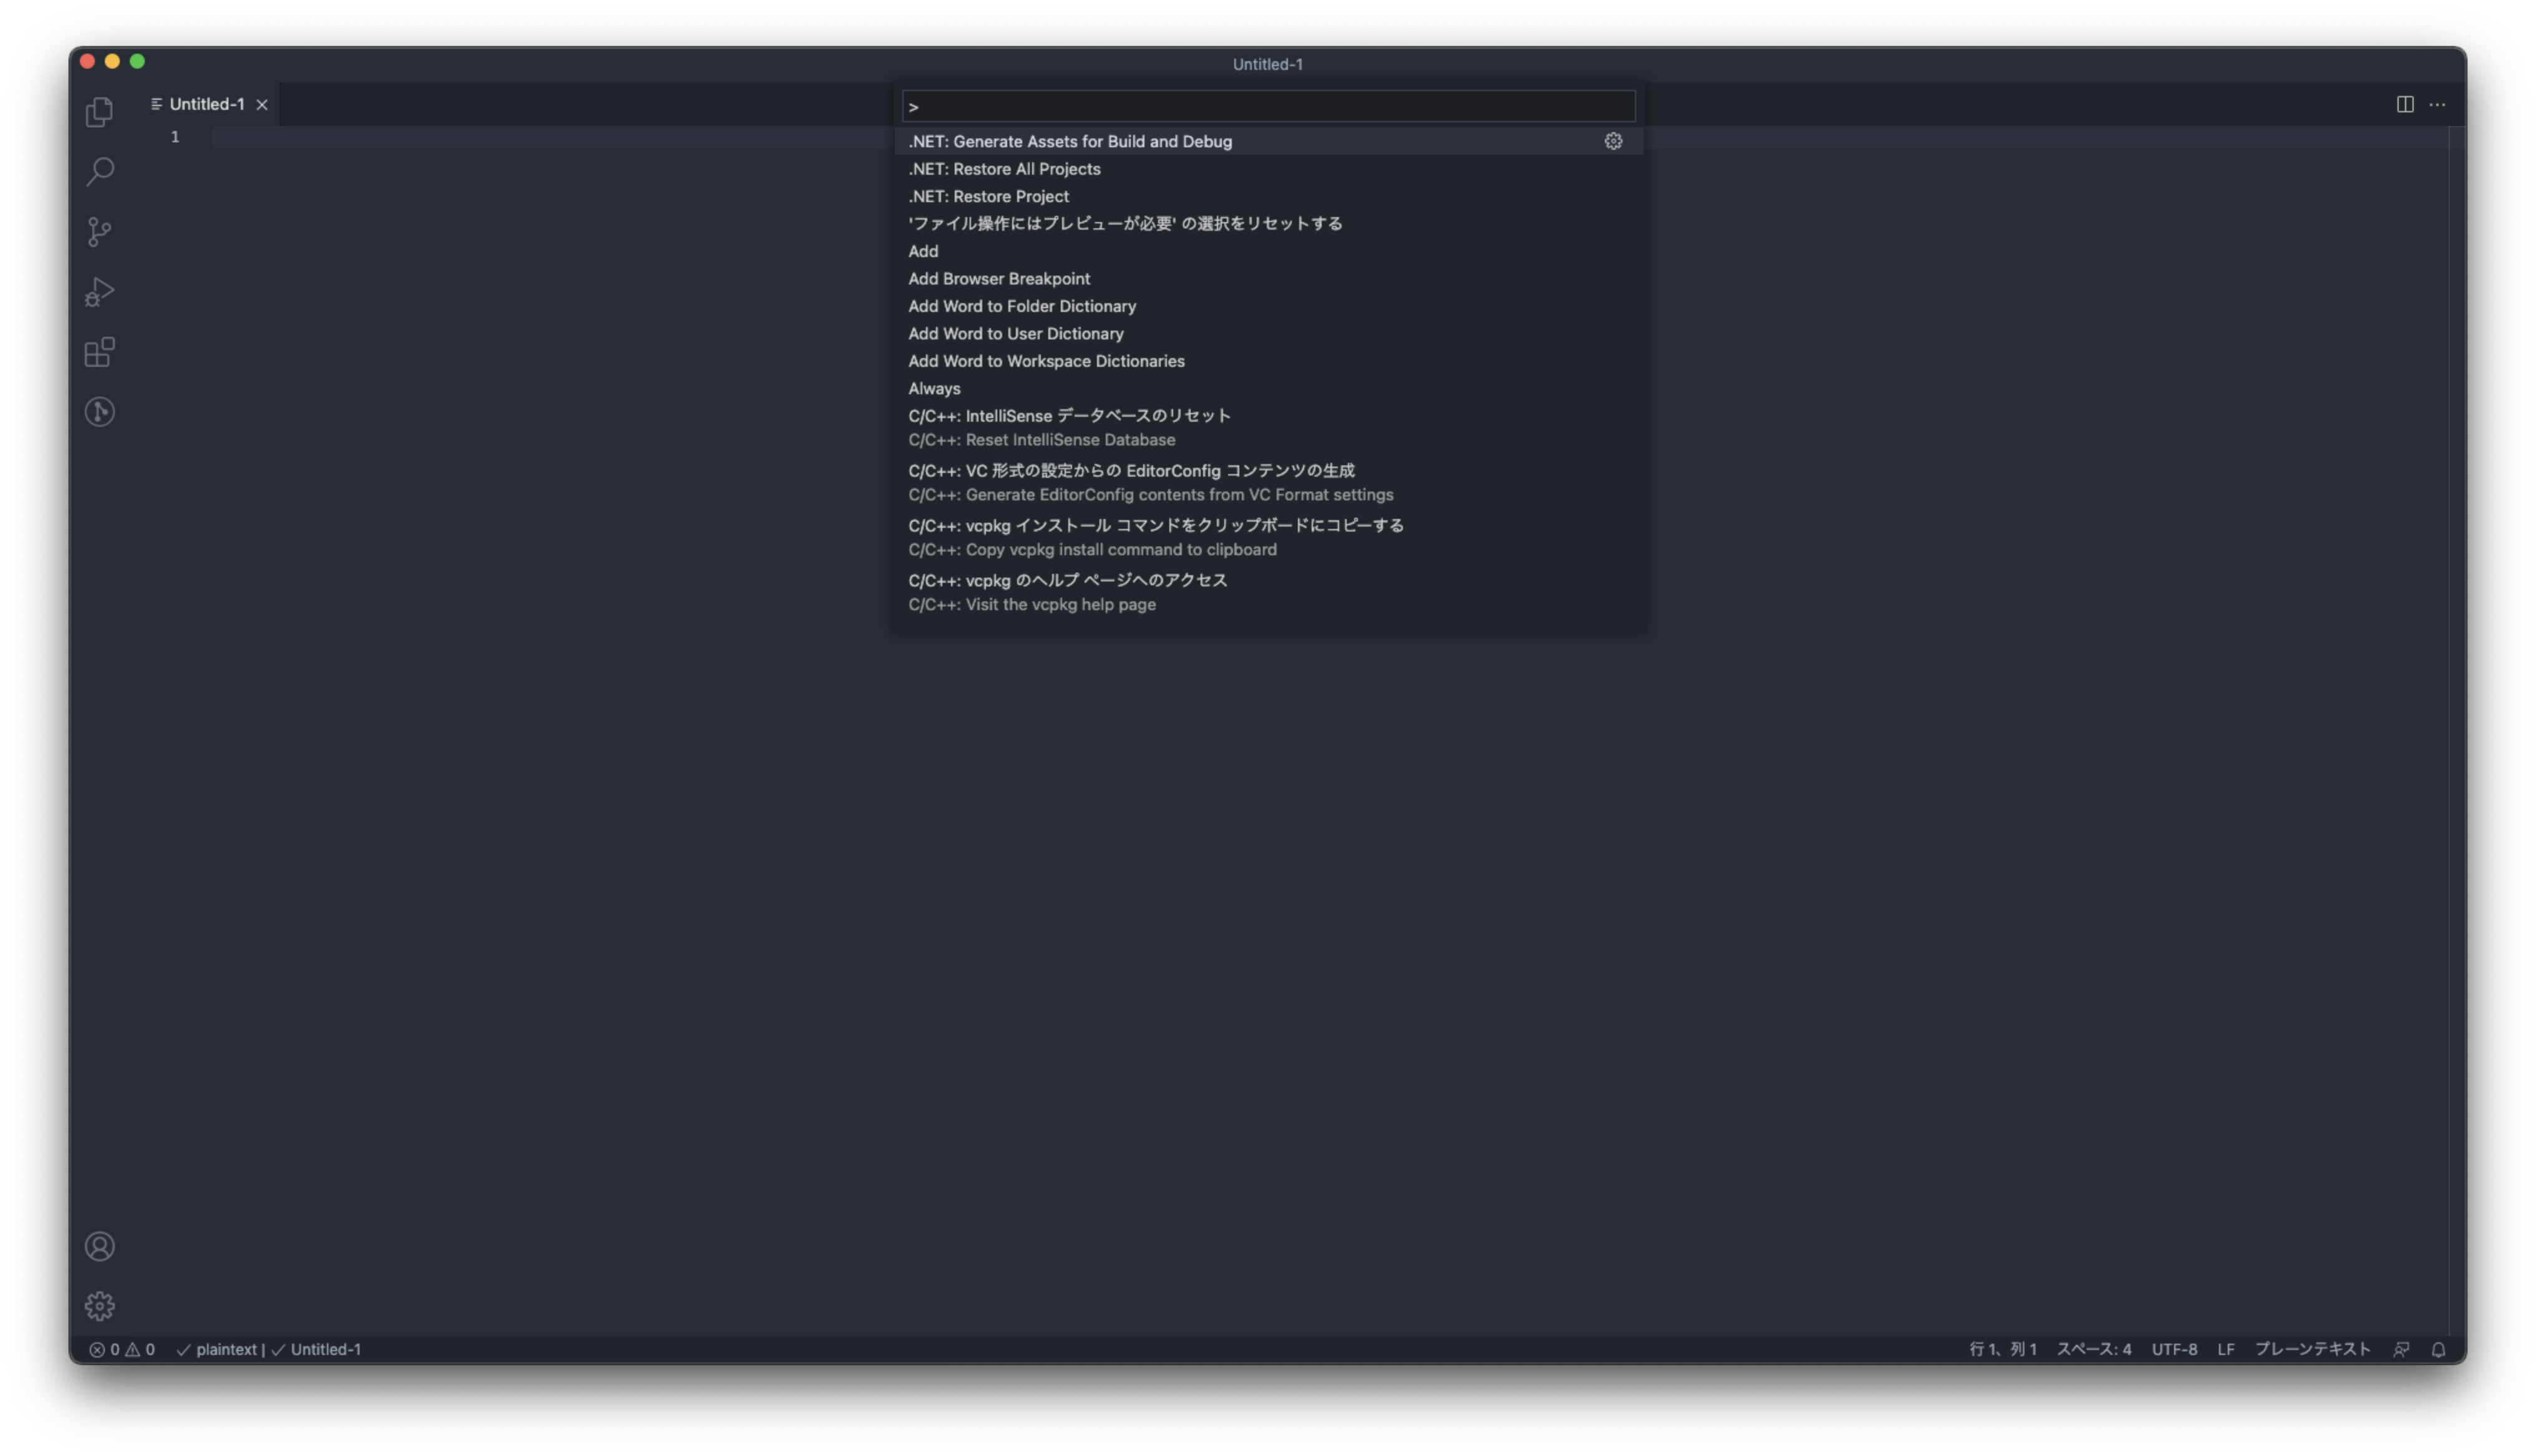Screen dimensions: 2536x1456
Task: Click the circular source control graph sidebar icon
Action: [99, 412]
